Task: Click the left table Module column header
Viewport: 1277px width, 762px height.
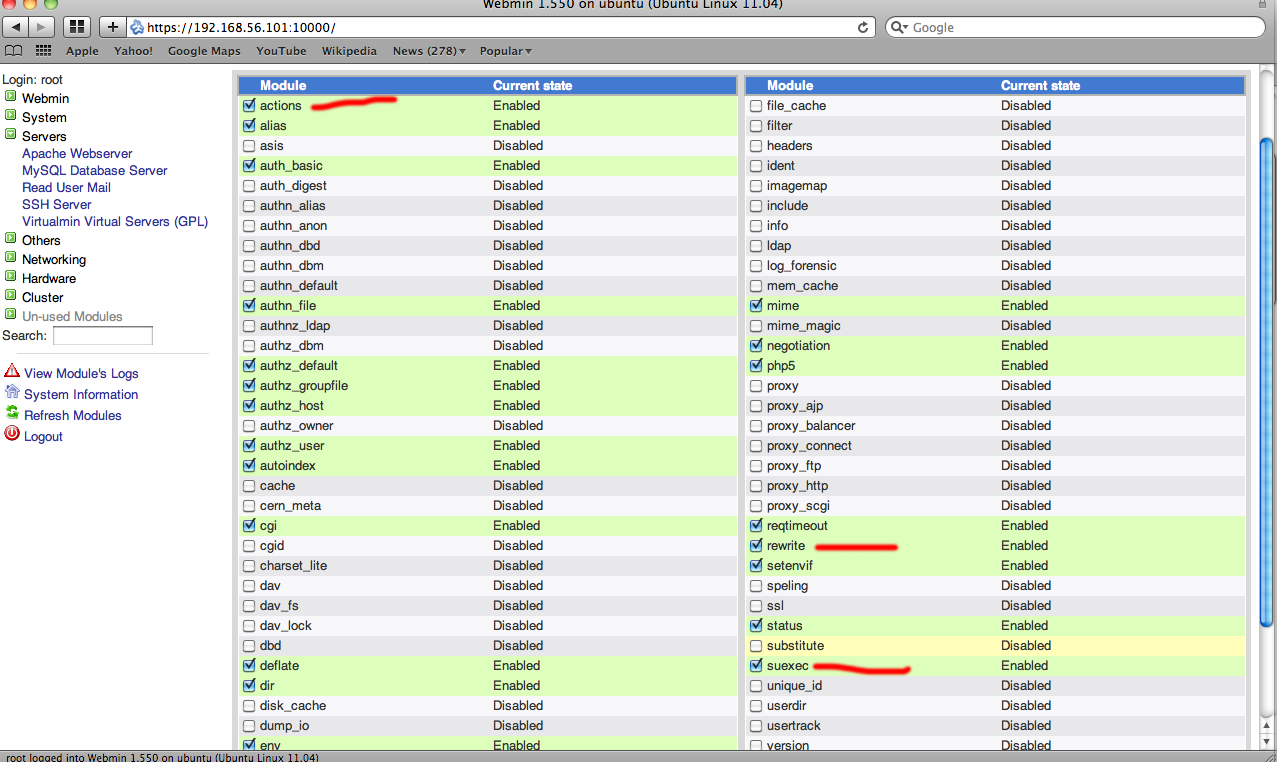Action: (x=283, y=85)
